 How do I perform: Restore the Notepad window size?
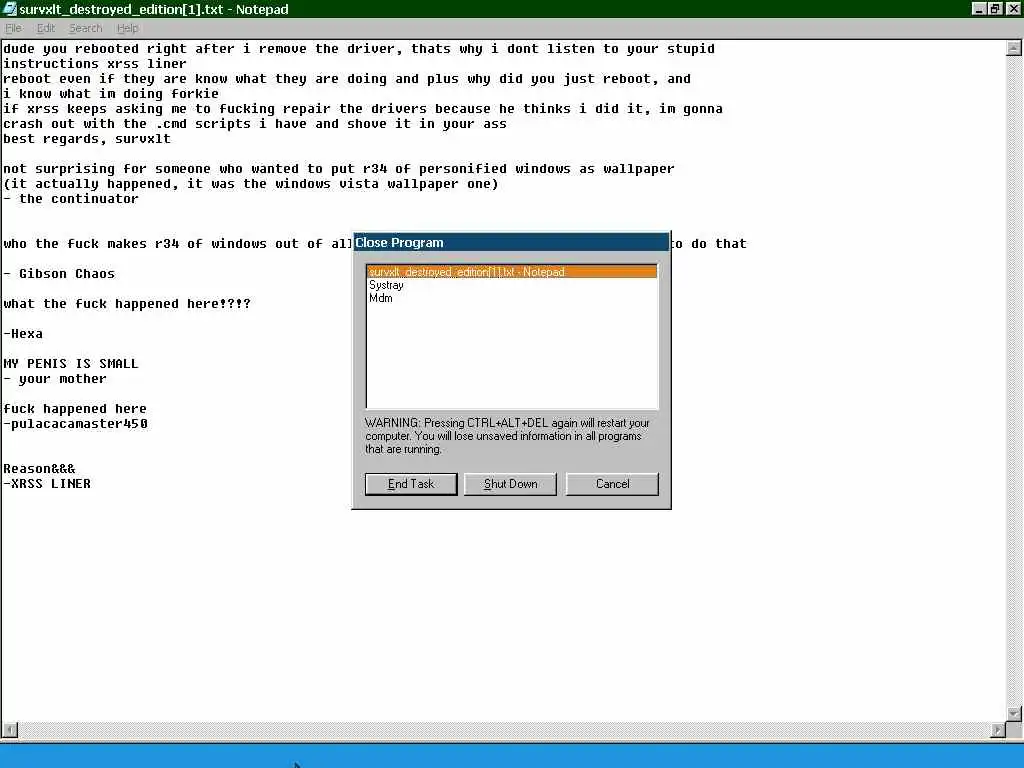pos(994,8)
